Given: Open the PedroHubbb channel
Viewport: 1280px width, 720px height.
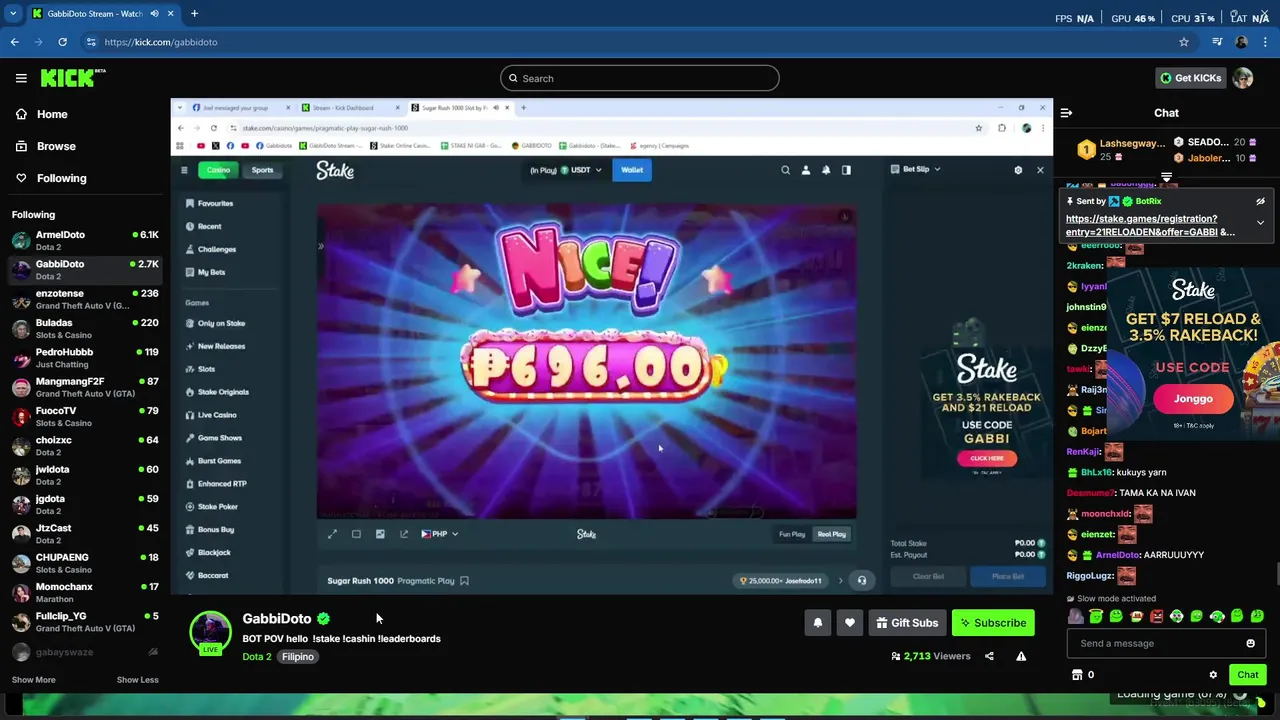Looking at the screenshot, I should [85, 357].
